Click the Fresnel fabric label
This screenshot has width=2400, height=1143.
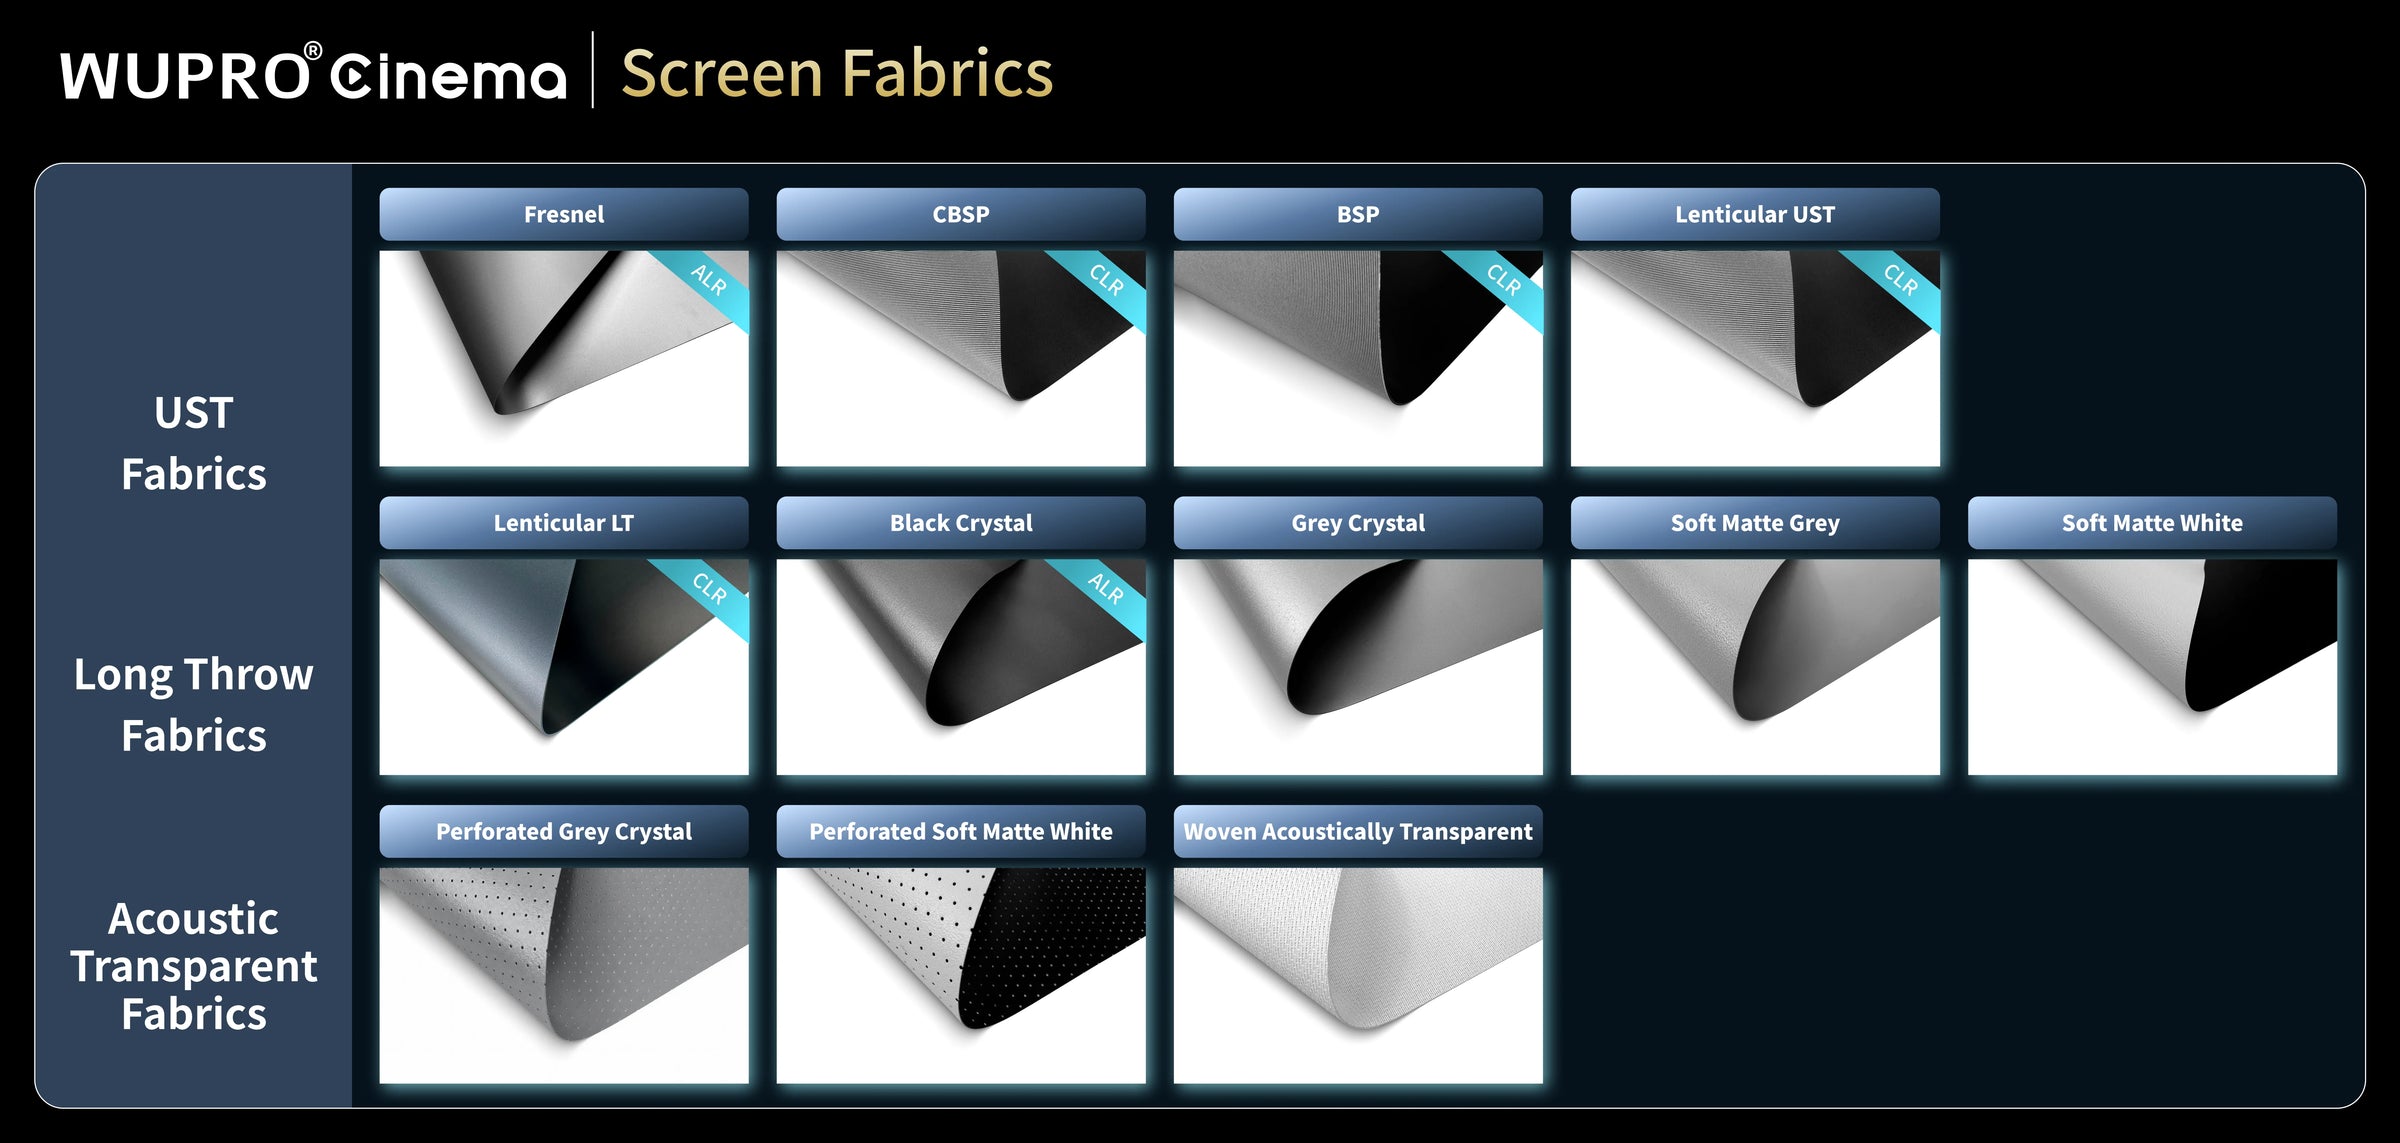[x=564, y=214]
